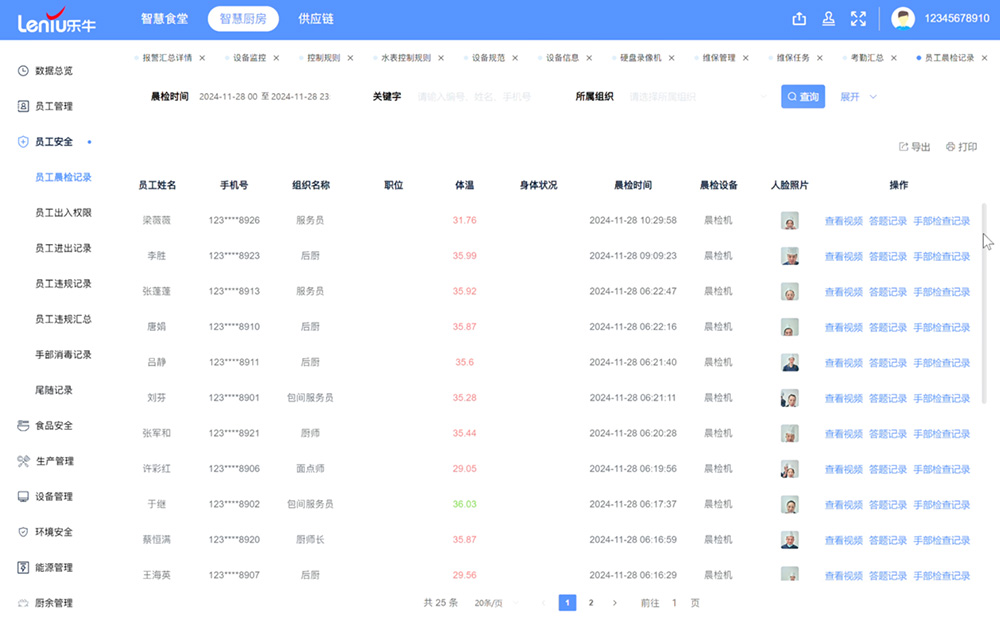This screenshot has width=1000, height=622.
Task: Open the user stamp icon in top bar
Action: tap(827, 18)
